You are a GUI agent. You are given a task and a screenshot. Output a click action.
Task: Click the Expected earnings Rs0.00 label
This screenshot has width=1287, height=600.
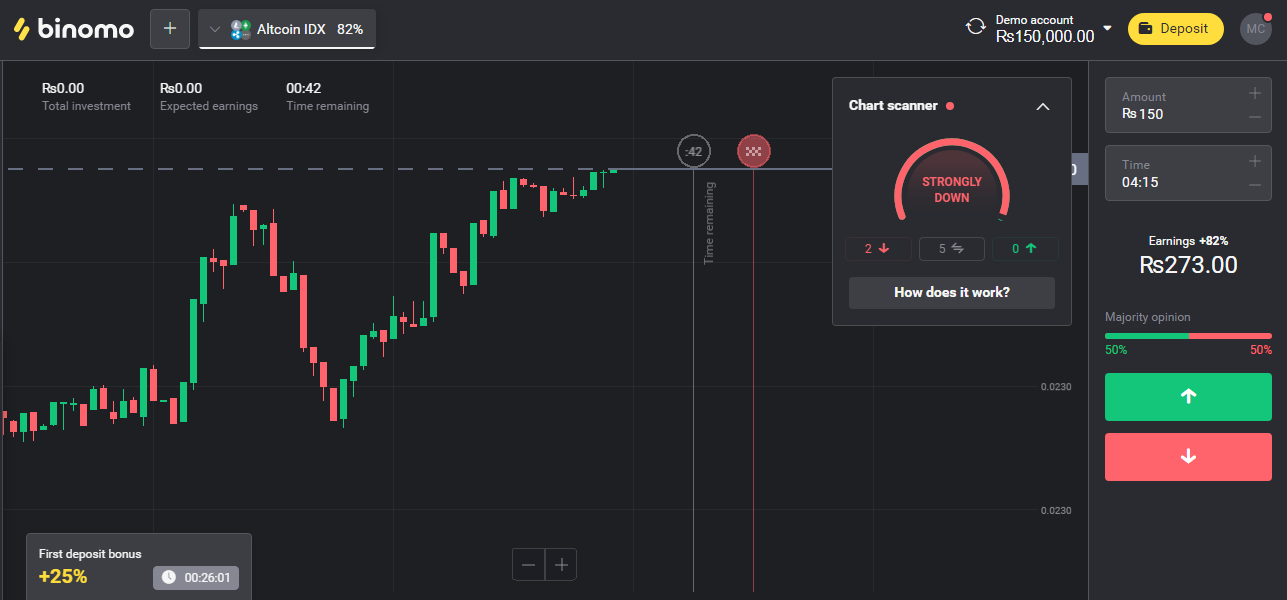(209, 97)
